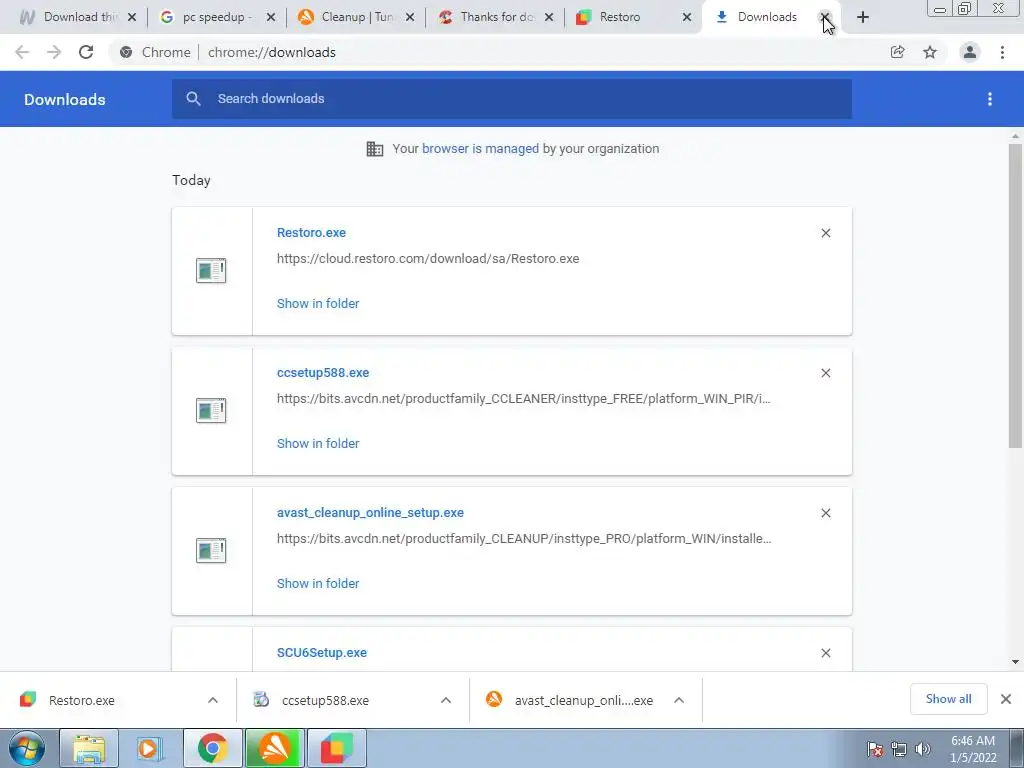Go forward to next page

pyautogui.click(x=54, y=52)
